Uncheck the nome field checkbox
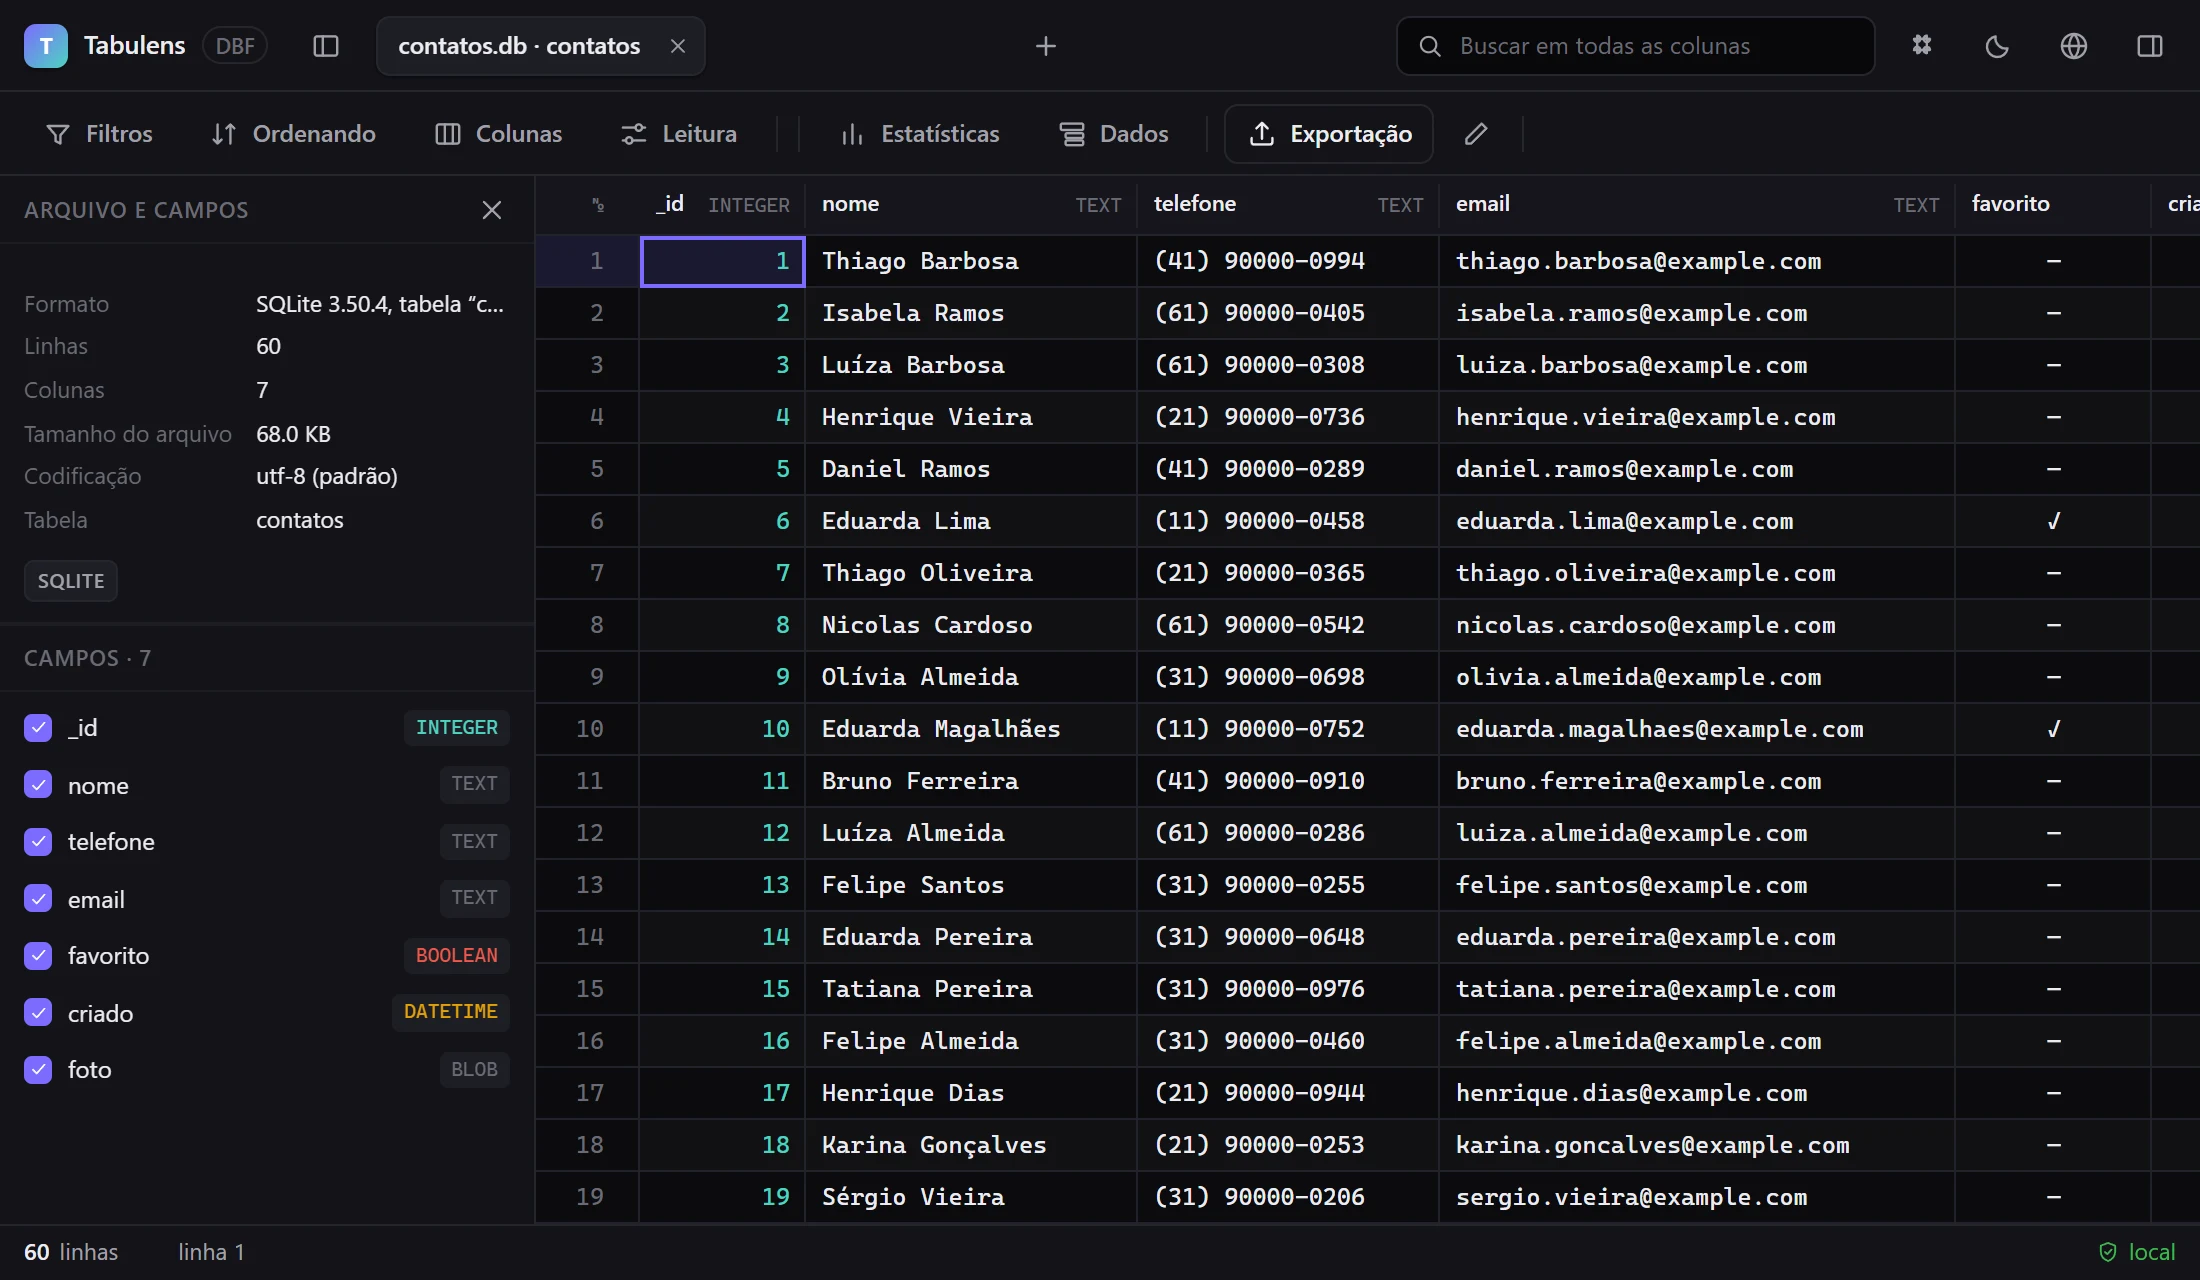This screenshot has height=1280, width=2200. (38, 785)
